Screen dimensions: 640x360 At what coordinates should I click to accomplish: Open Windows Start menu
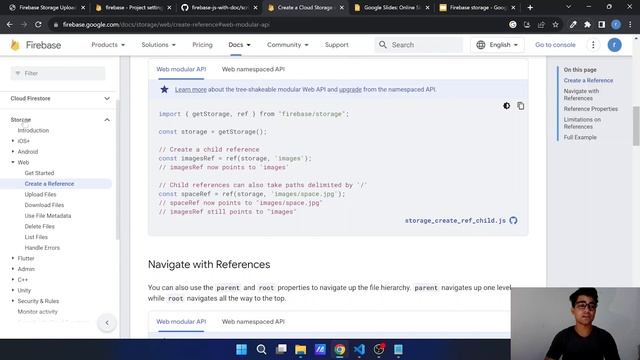[x=242, y=349]
